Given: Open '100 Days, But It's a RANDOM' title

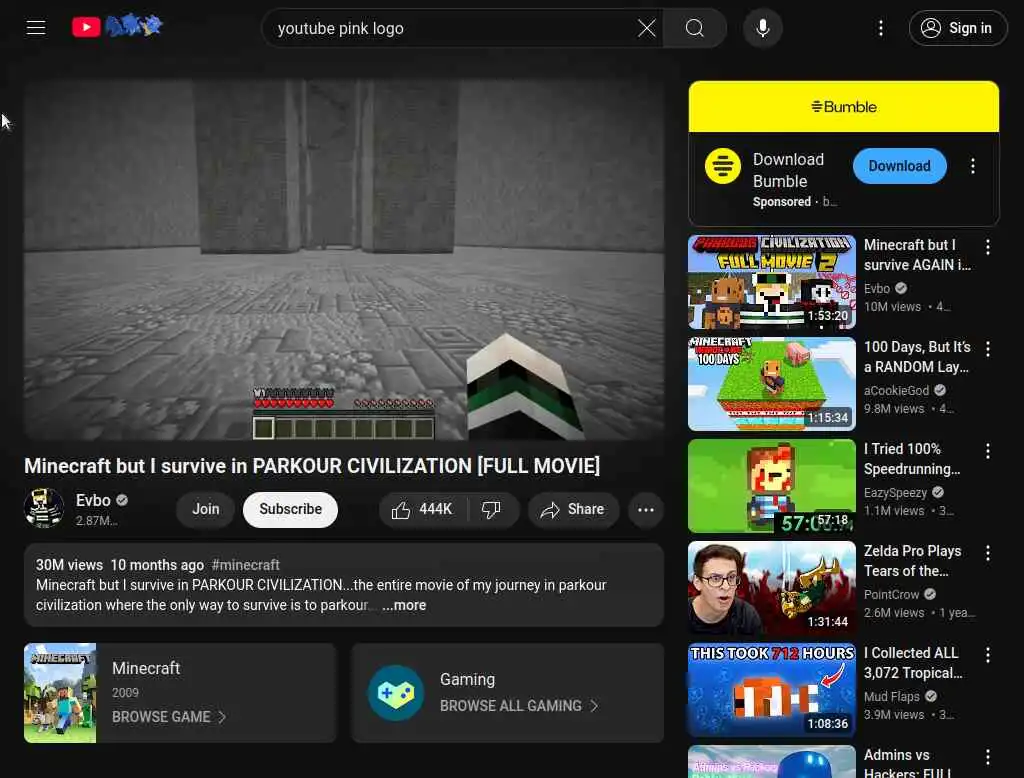Looking at the screenshot, I should pos(917,357).
